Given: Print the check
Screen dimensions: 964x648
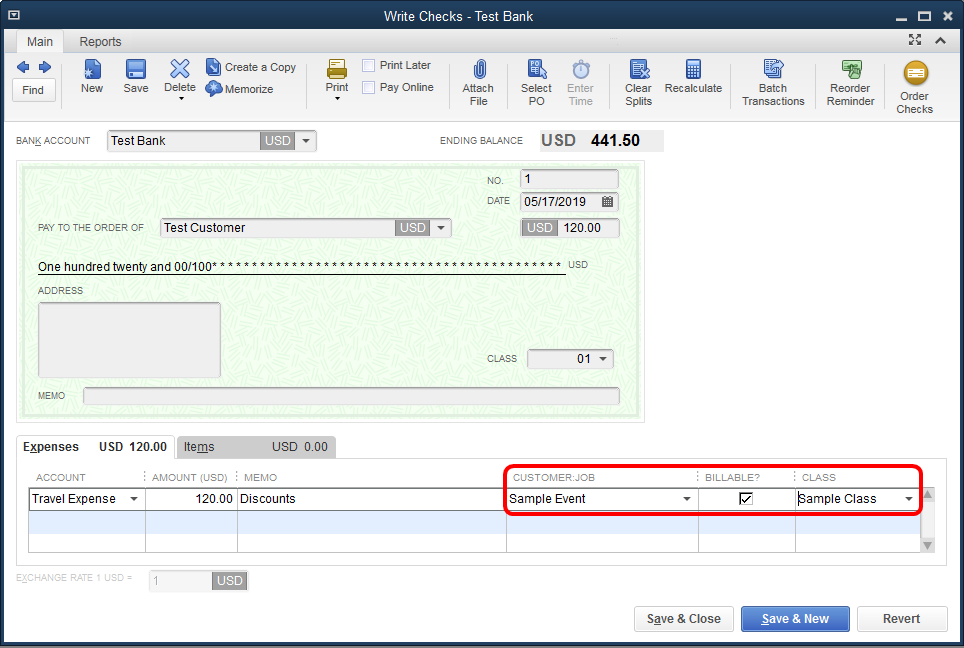Looking at the screenshot, I should click(336, 75).
